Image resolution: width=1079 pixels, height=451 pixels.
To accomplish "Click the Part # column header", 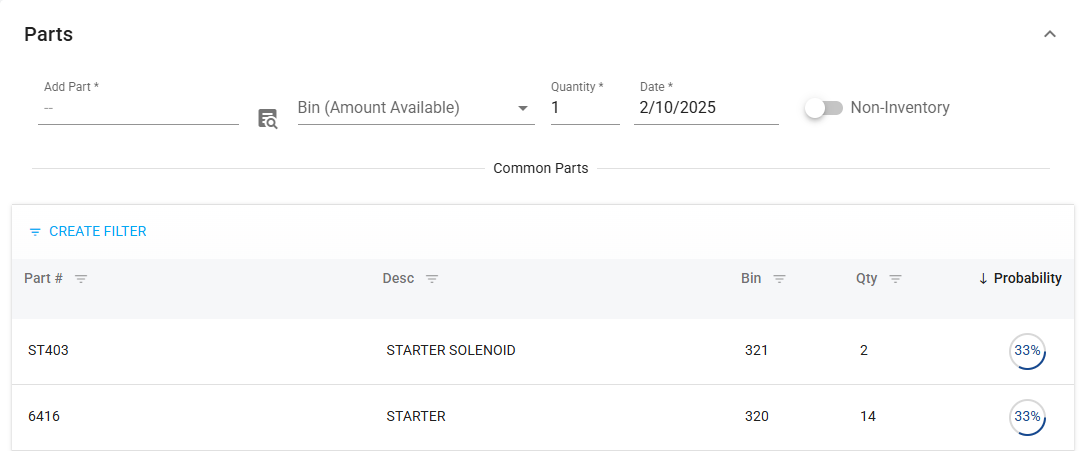I will (44, 278).
